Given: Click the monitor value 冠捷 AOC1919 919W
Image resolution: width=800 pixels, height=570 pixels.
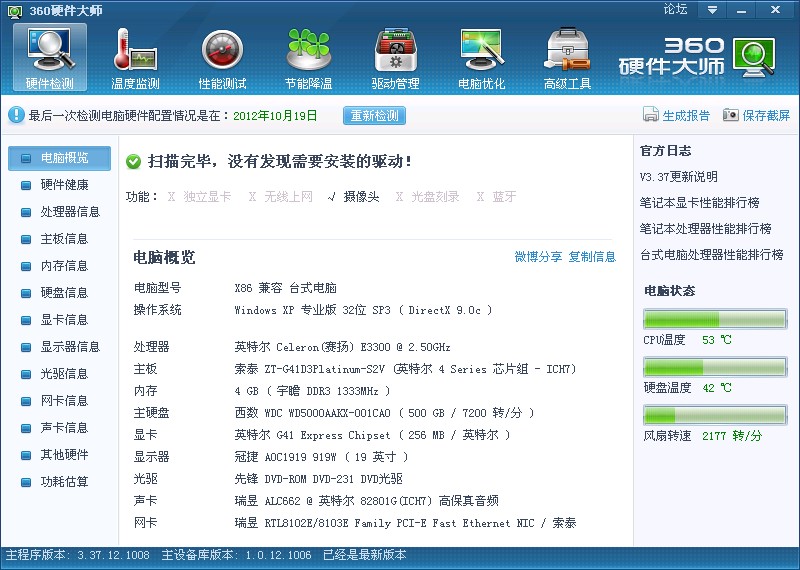Looking at the screenshot, I should (x=321, y=457).
